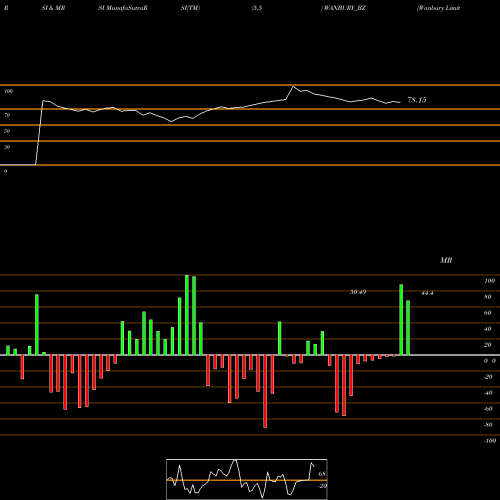Click the 'SI(TM)' header text
The width and height of the screenshot is (500, 500).
(190, 8)
